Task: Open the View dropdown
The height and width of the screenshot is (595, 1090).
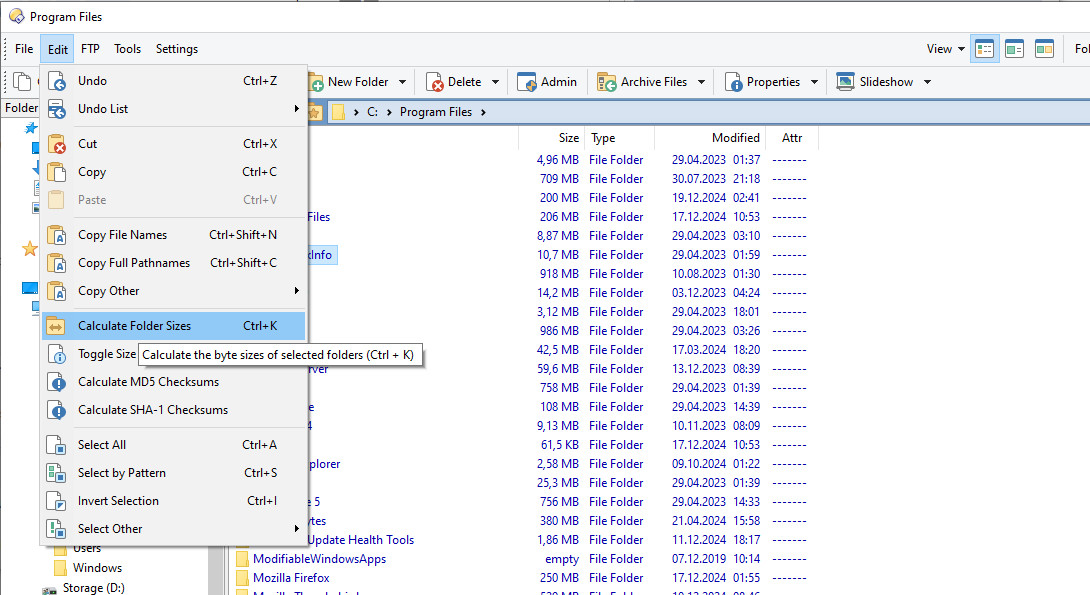Action: pos(945,49)
